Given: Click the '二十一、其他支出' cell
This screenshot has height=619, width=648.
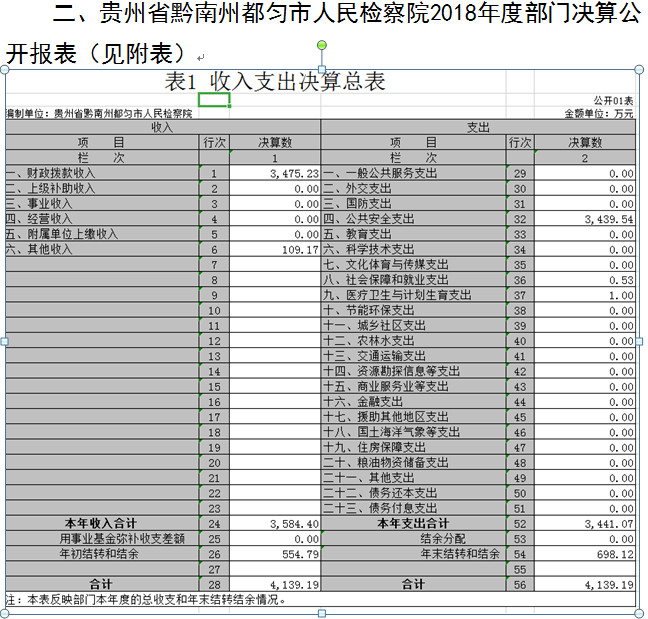Looking at the screenshot, I should pos(413,478).
